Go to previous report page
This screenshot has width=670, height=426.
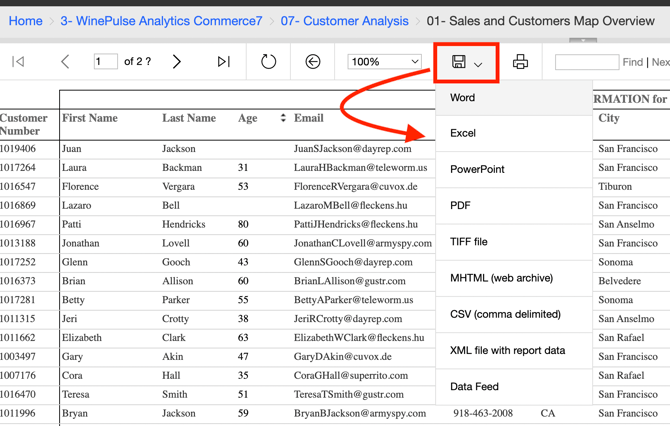click(65, 62)
